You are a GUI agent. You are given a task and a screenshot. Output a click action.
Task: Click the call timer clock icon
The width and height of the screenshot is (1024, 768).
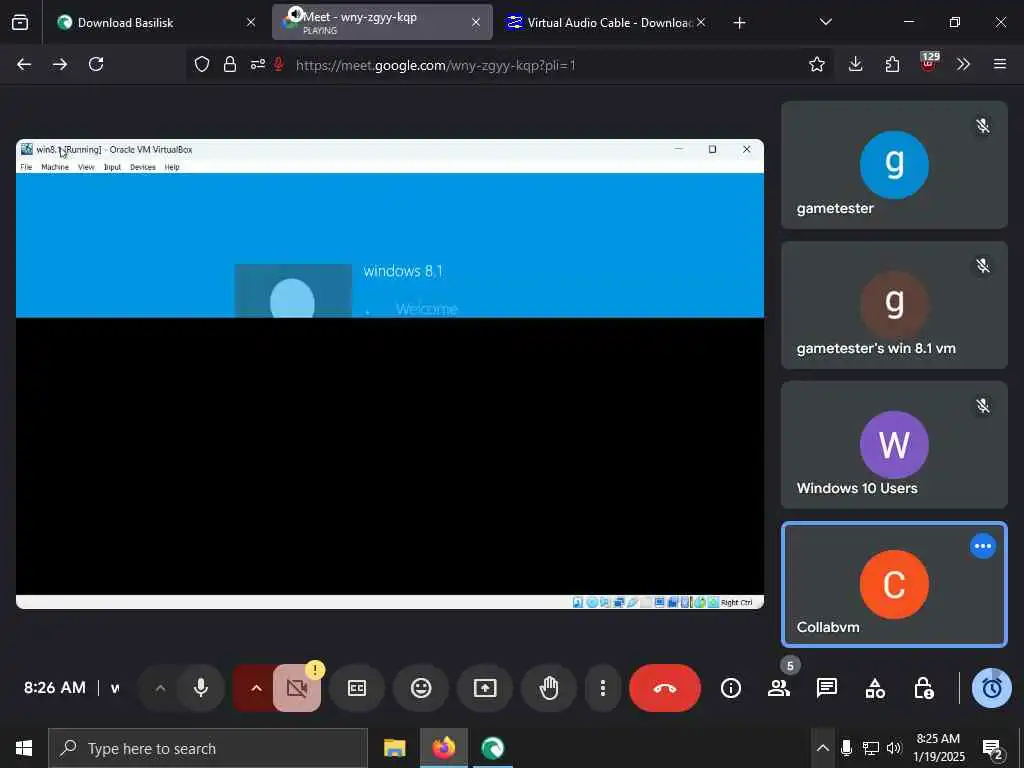point(992,688)
